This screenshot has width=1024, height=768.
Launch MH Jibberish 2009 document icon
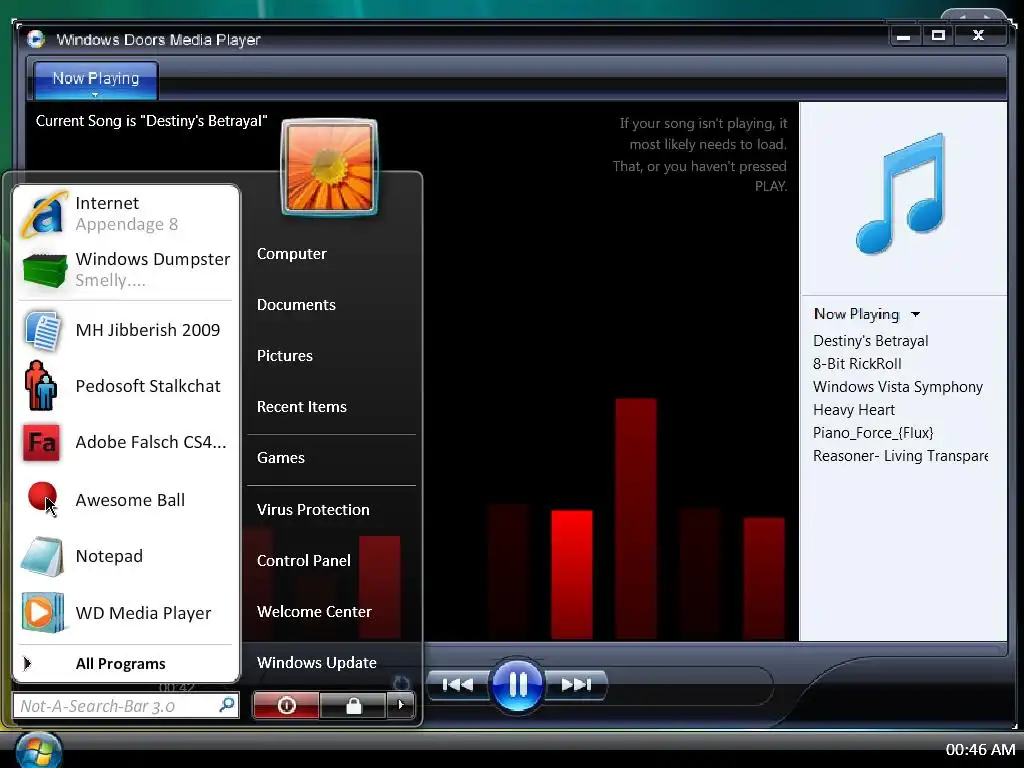pos(43,331)
